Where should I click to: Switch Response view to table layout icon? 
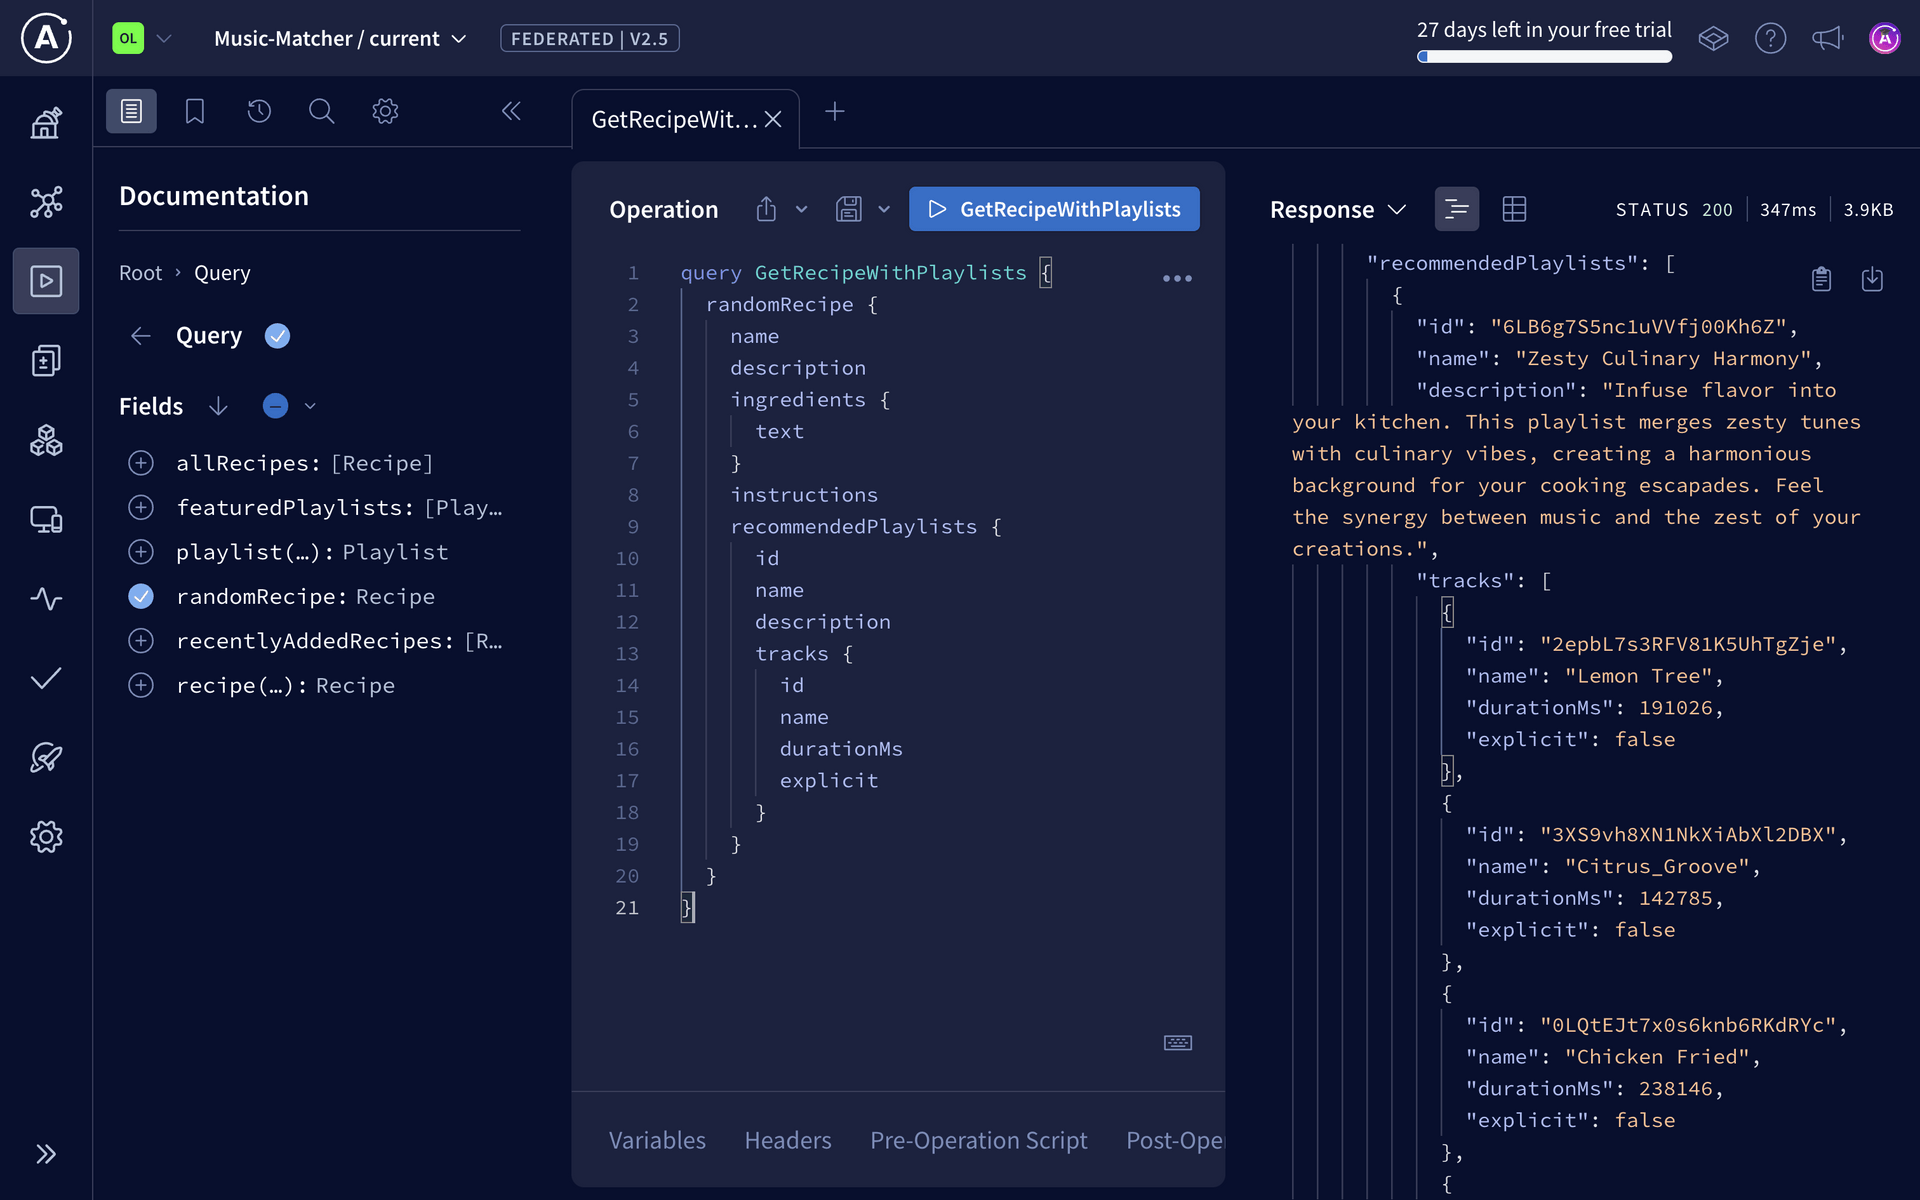[1514, 209]
